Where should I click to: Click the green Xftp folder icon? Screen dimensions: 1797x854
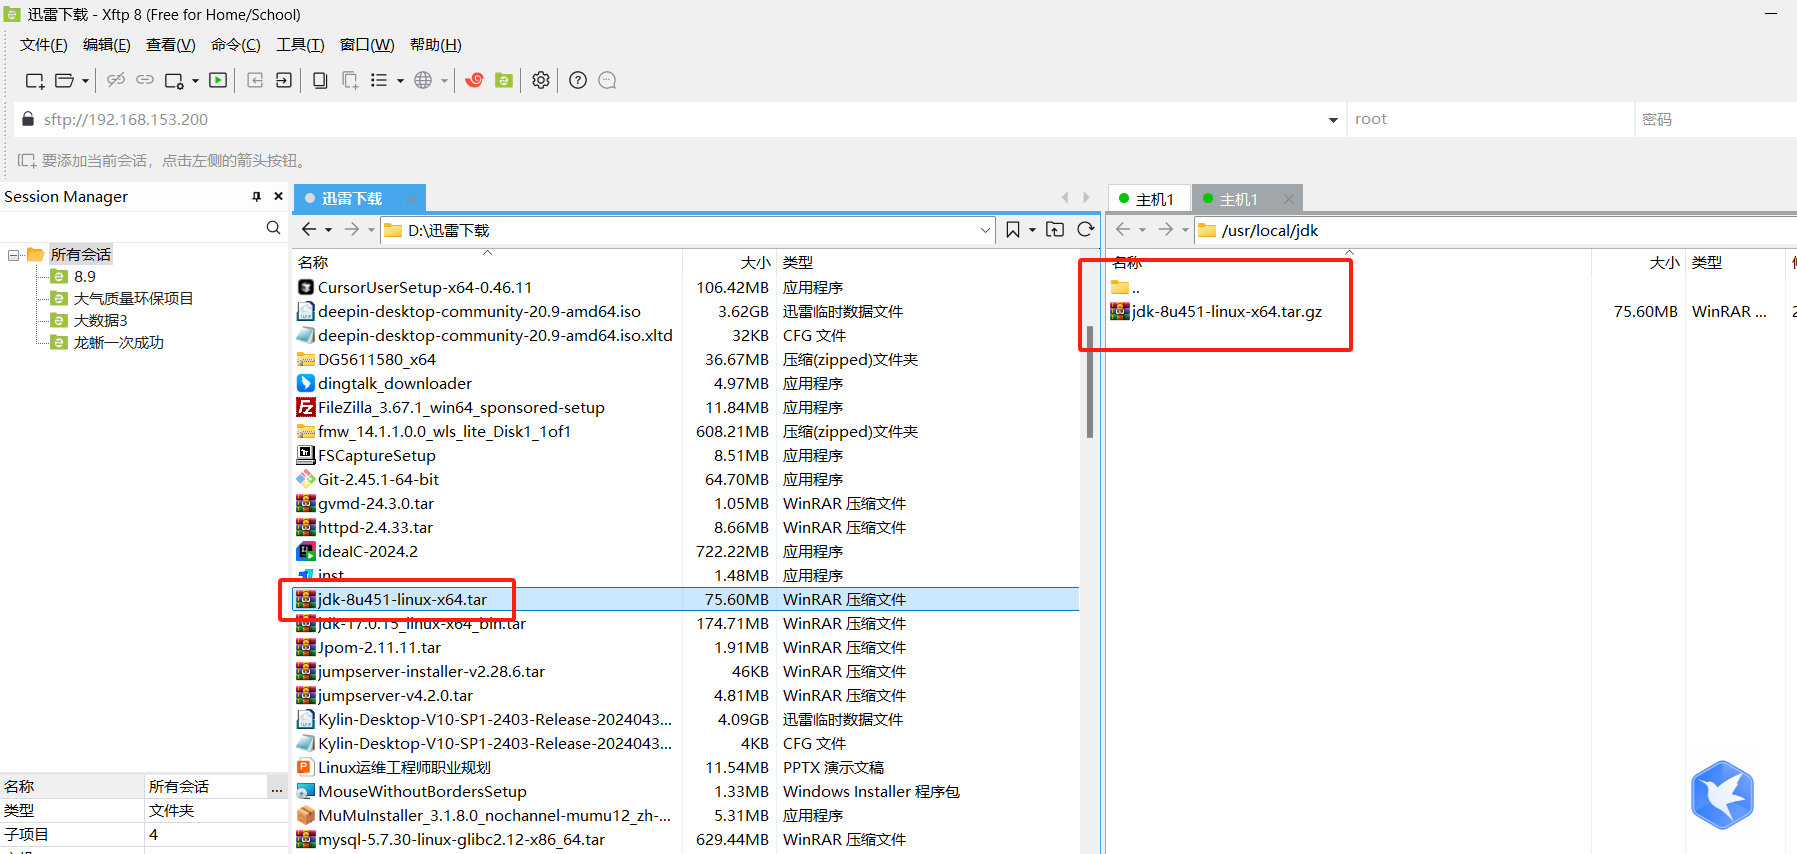click(504, 80)
